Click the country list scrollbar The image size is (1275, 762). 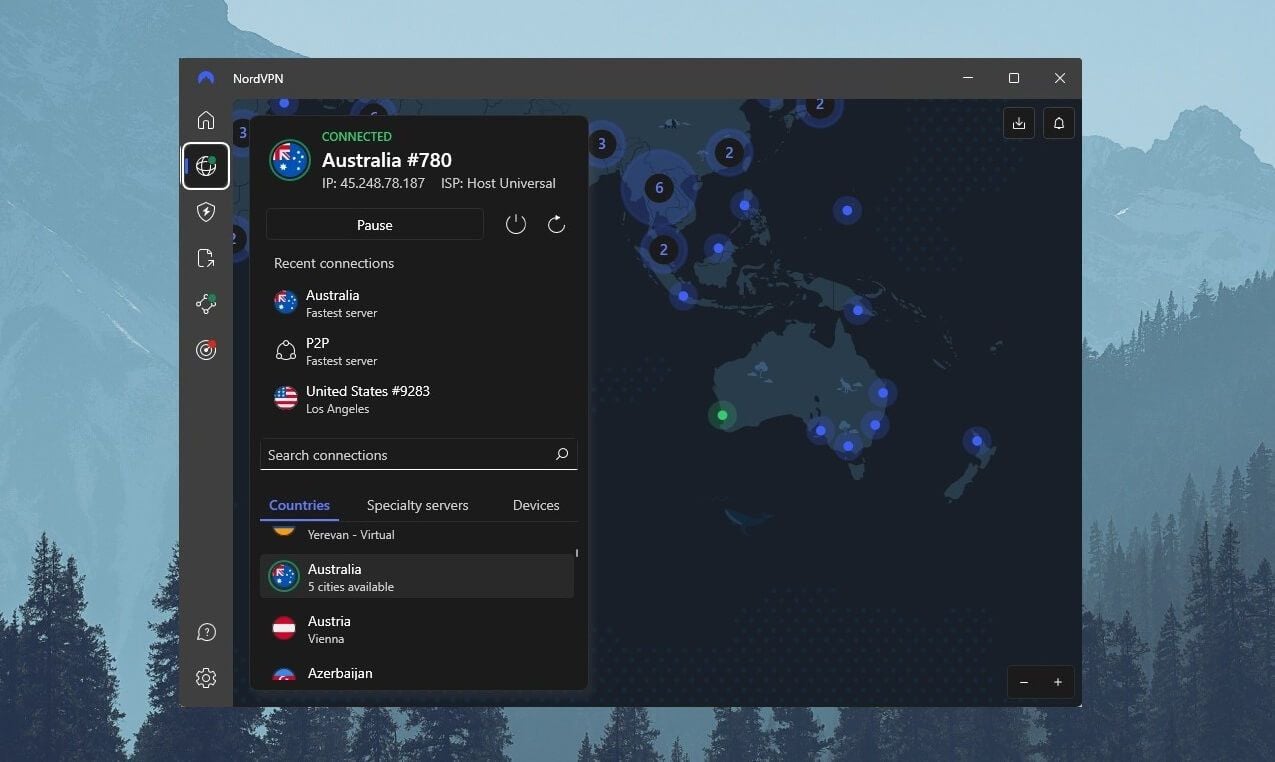[x=577, y=552]
